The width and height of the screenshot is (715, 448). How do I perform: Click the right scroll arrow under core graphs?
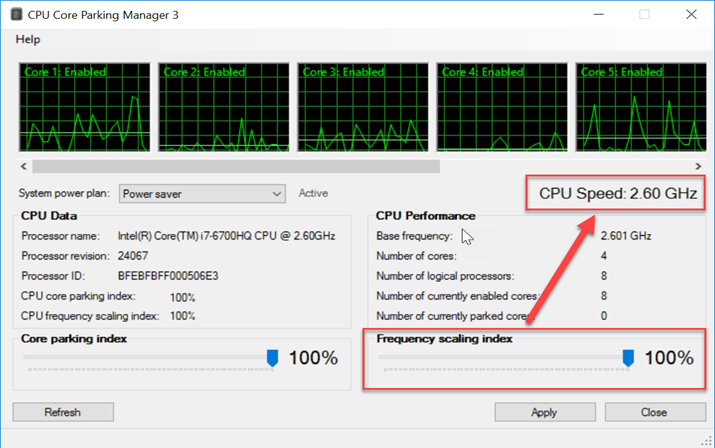(x=698, y=167)
